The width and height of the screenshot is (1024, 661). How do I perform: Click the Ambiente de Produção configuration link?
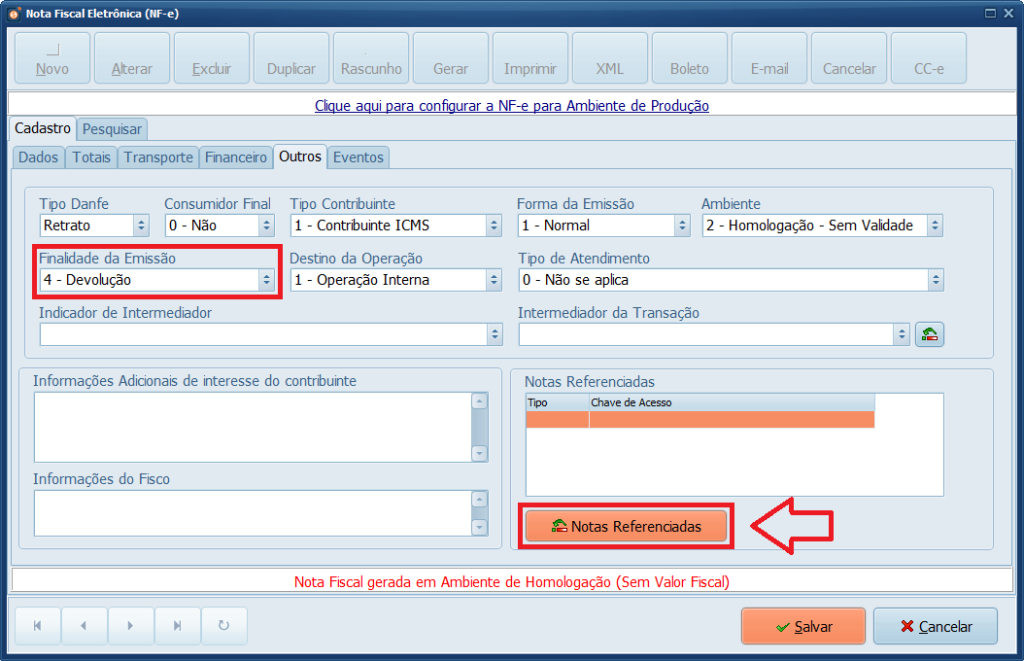click(x=511, y=106)
